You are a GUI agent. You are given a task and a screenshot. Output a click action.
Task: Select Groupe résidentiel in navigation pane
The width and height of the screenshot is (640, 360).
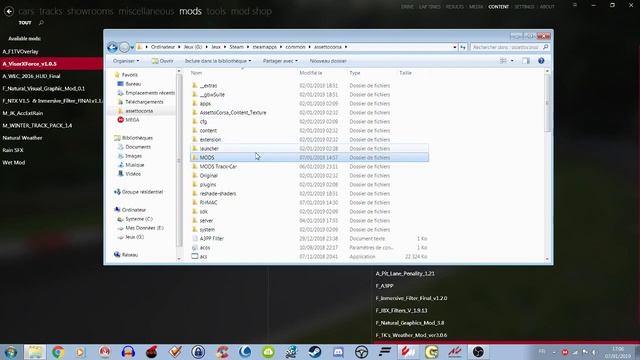point(139,192)
